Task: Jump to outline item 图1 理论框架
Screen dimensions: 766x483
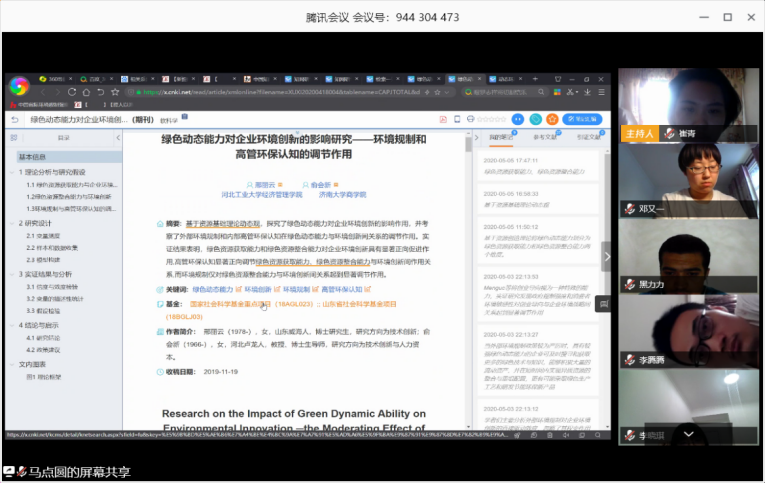Action: (x=44, y=377)
